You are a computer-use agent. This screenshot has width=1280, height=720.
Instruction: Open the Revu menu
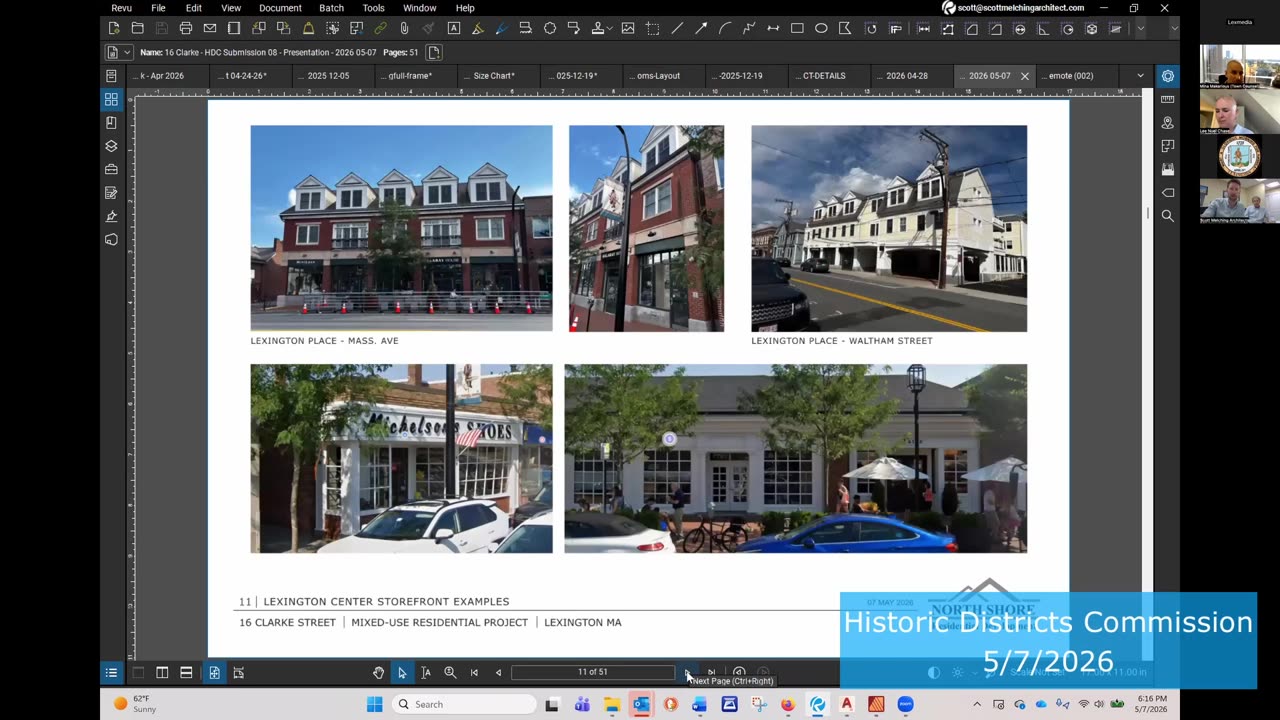[122, 8]
